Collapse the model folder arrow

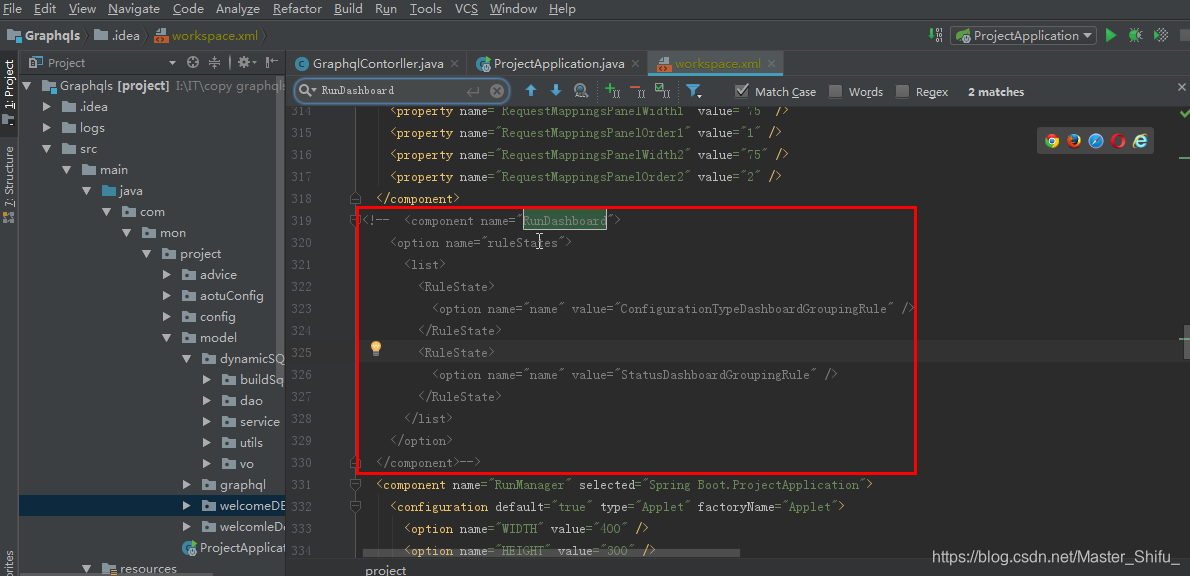tap(166, 338)
